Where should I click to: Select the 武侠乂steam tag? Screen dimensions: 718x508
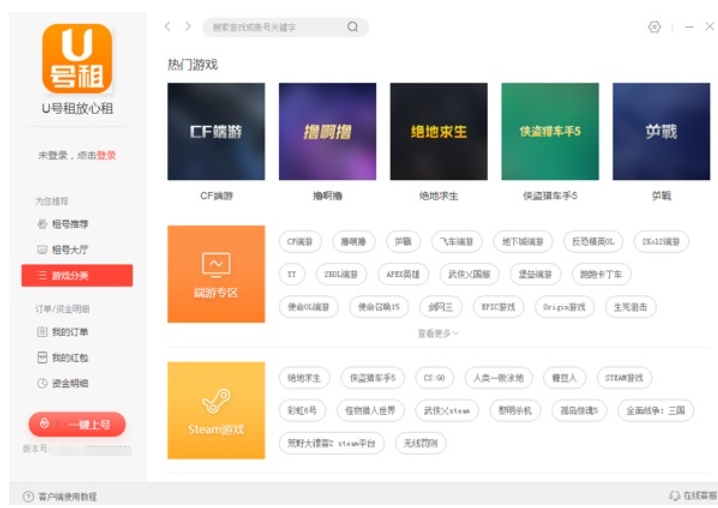tap(446, 410)
